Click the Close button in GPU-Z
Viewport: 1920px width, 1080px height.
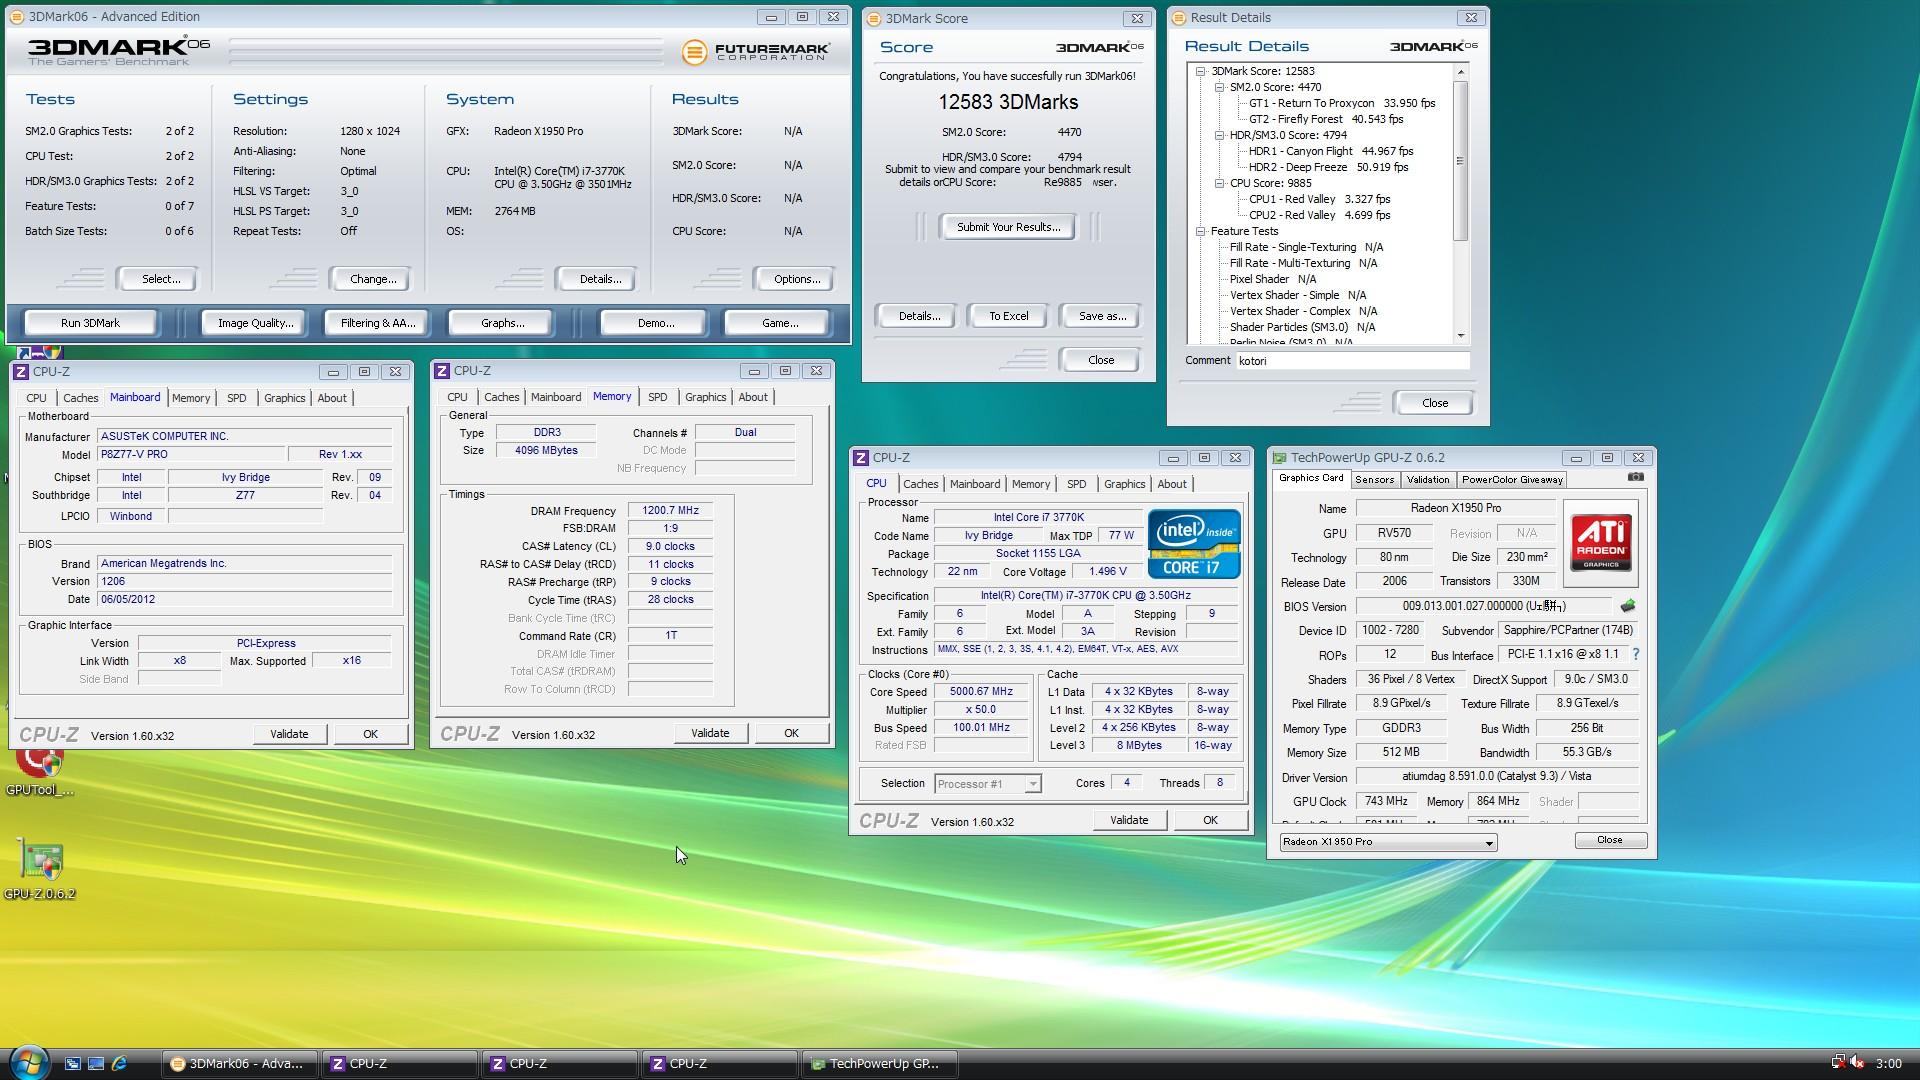coord(1610,840)
